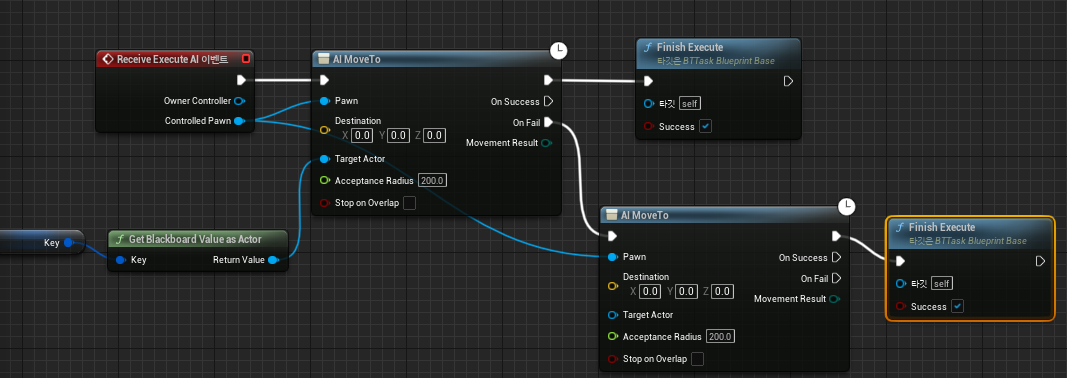Click the Controlled Pawn output pin
Screen dimensions: 1067x378
coord(239,121)
